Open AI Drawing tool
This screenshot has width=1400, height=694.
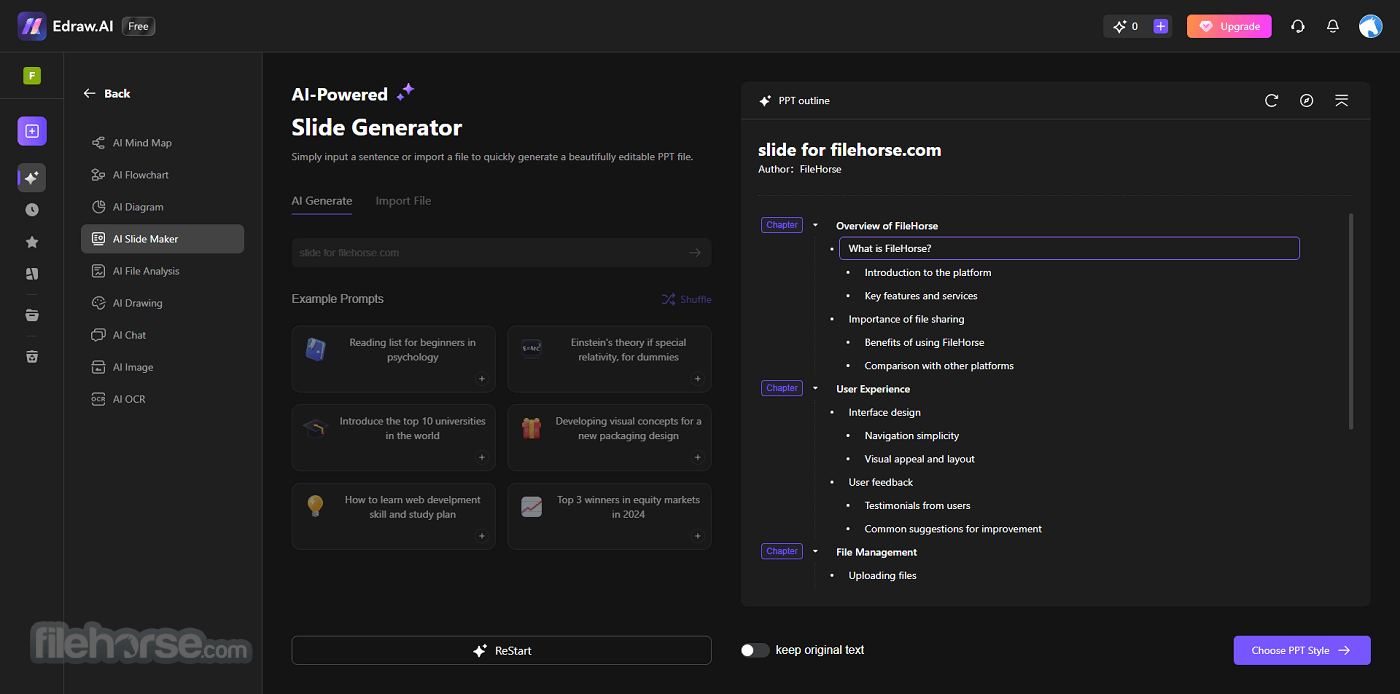[x=162, y=303]
